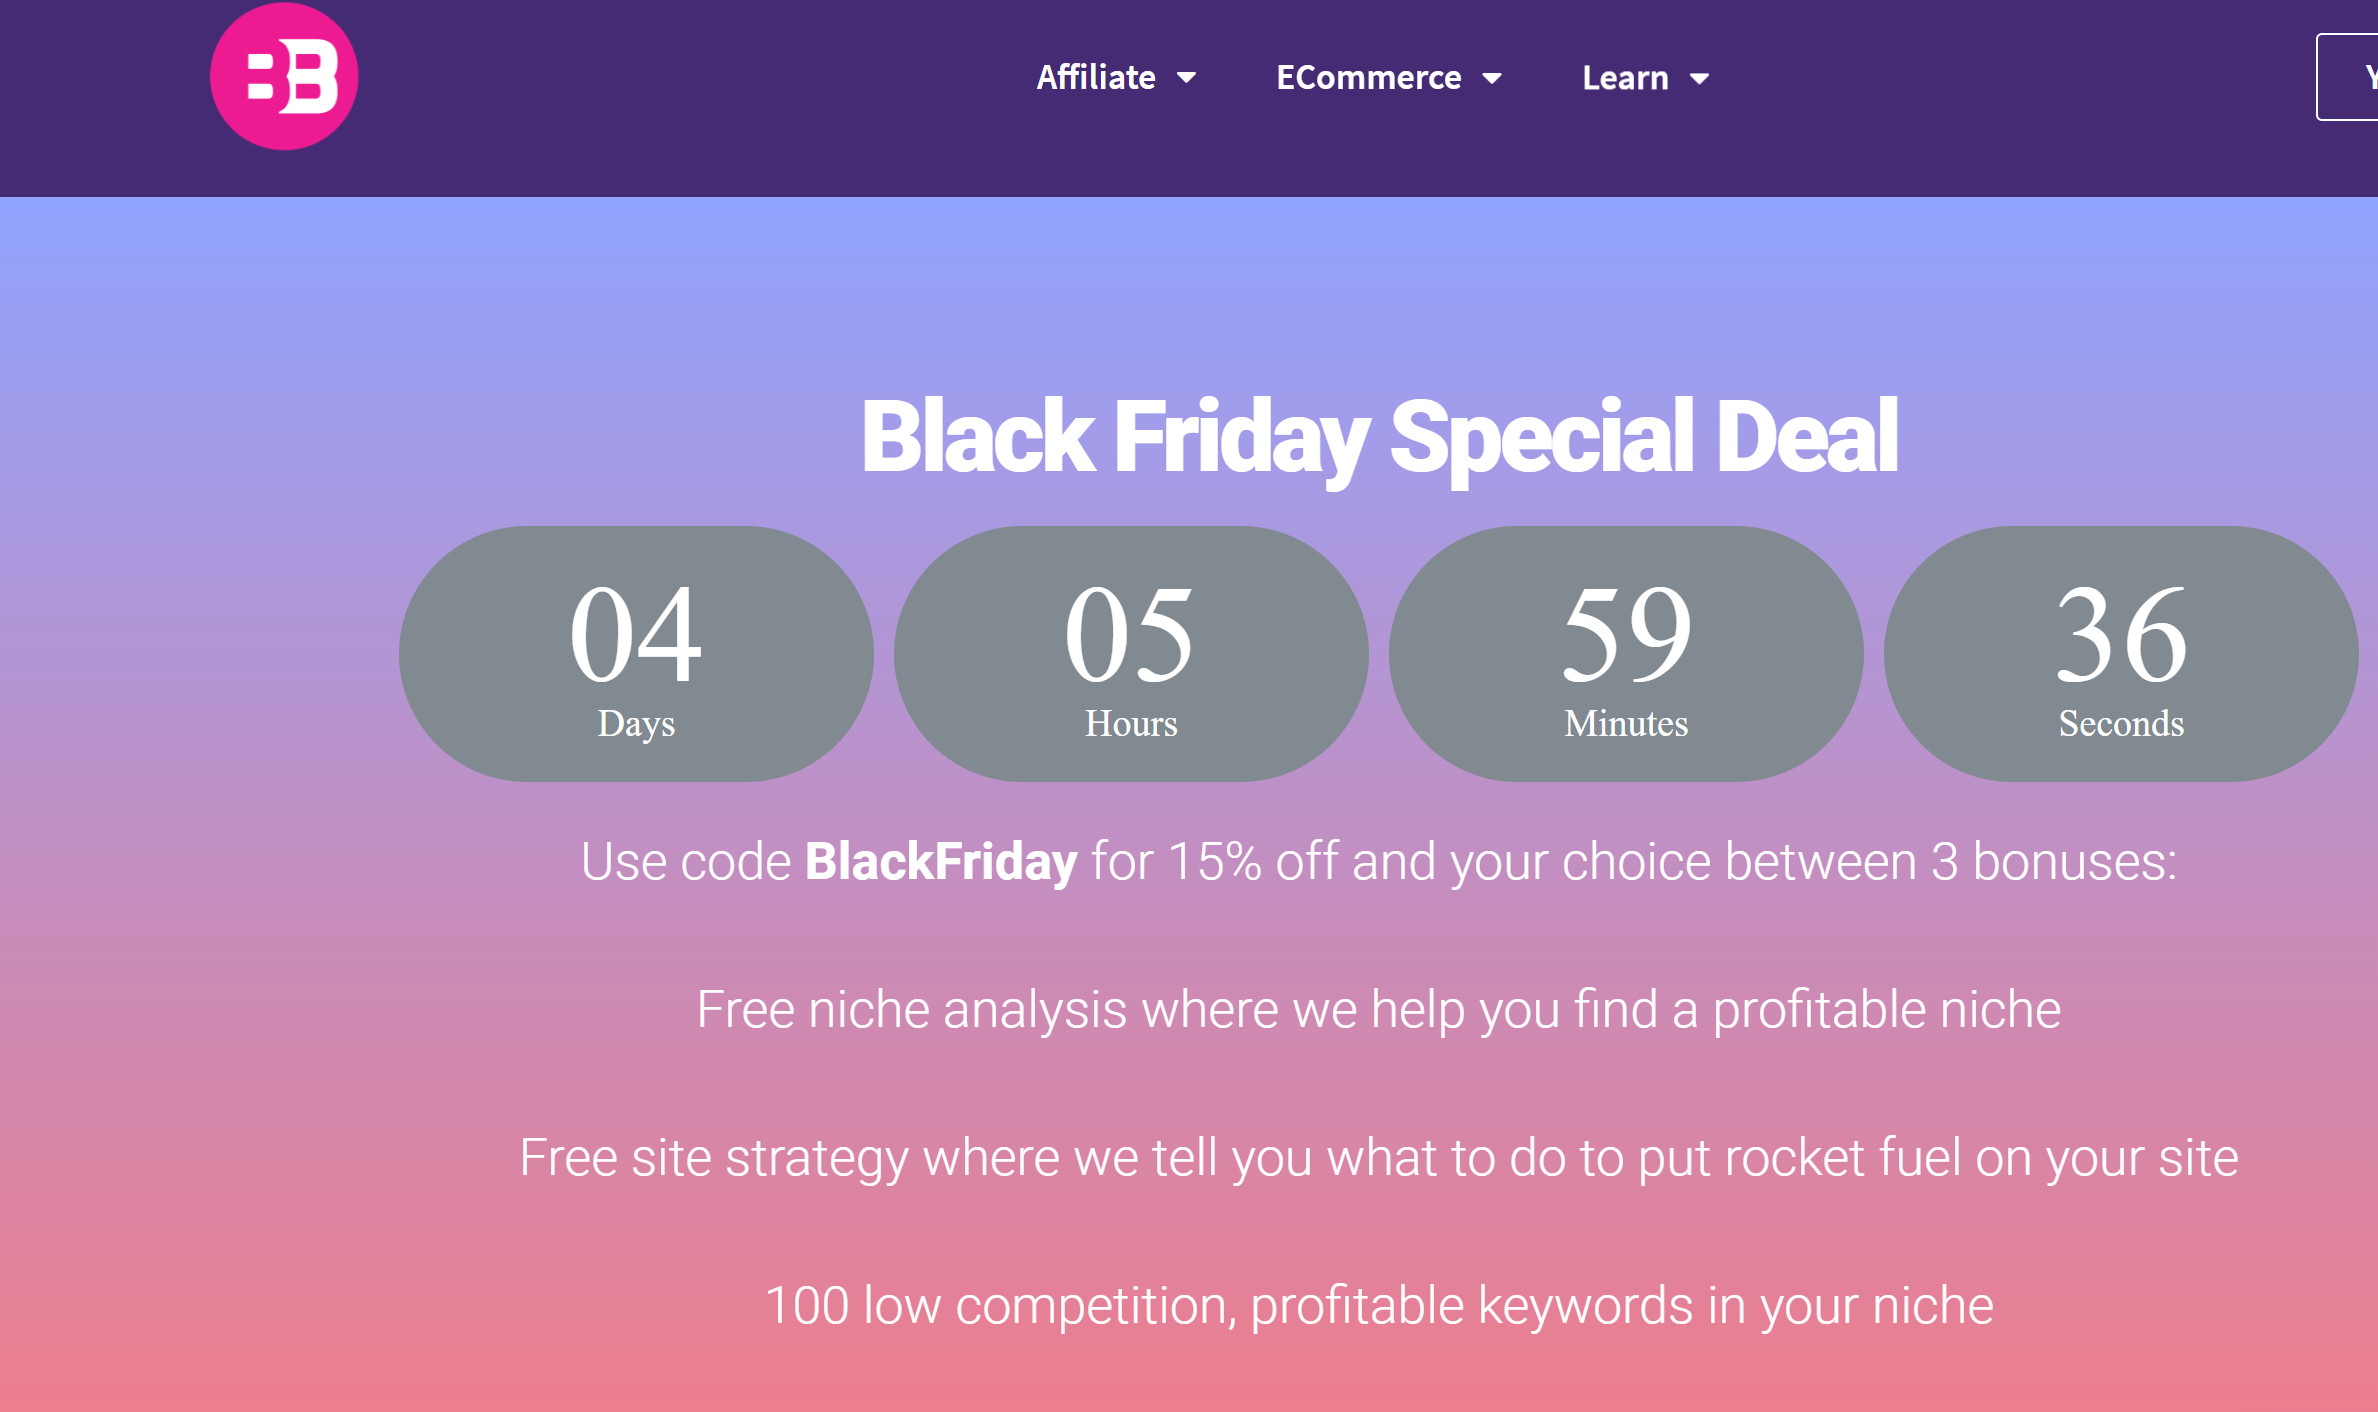This screenshot has width=2378, height=1412.
Task: Click the Black Friday Special Deal heading
Action: 1378,437
